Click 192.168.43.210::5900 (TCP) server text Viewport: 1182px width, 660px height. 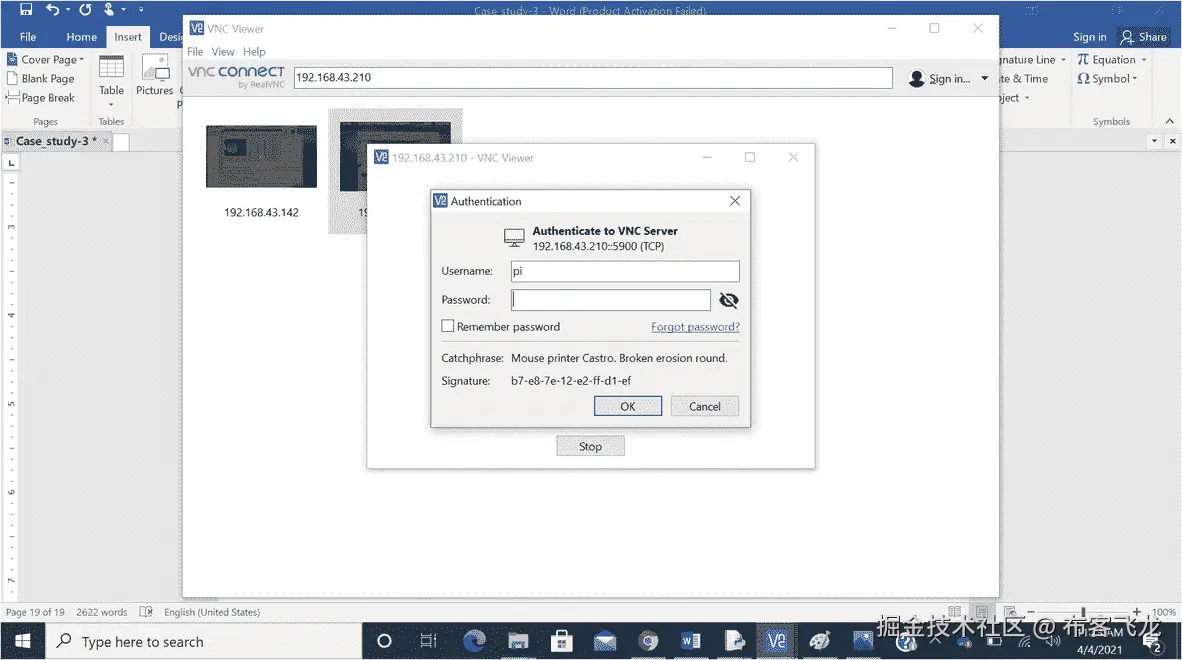pos(599,246)
